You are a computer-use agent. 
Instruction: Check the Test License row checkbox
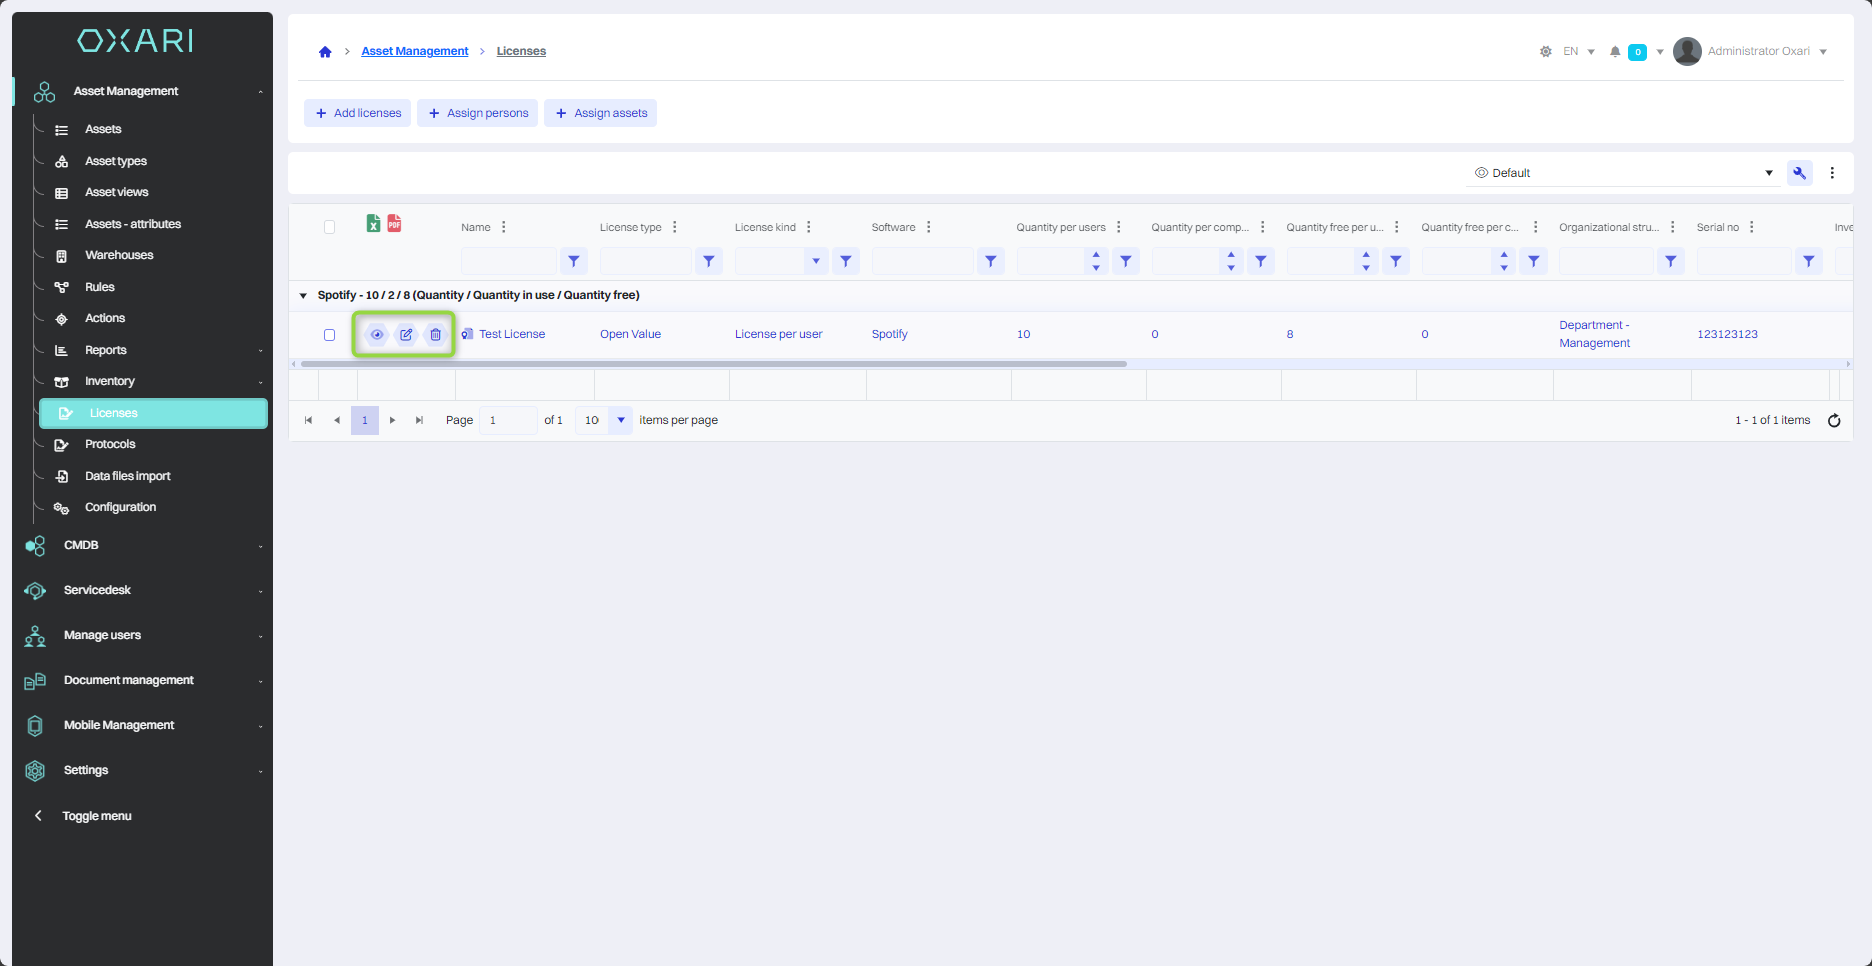point(329,335)
